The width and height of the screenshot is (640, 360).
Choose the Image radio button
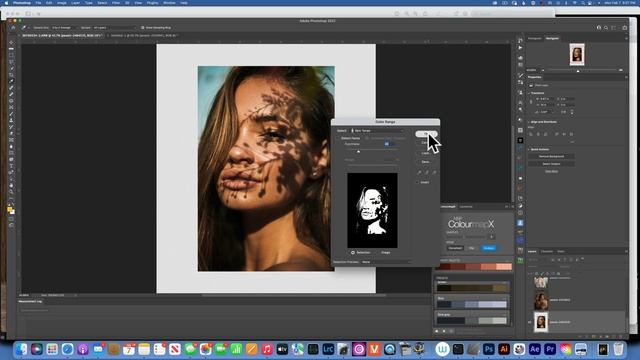[x=378, y=253]
